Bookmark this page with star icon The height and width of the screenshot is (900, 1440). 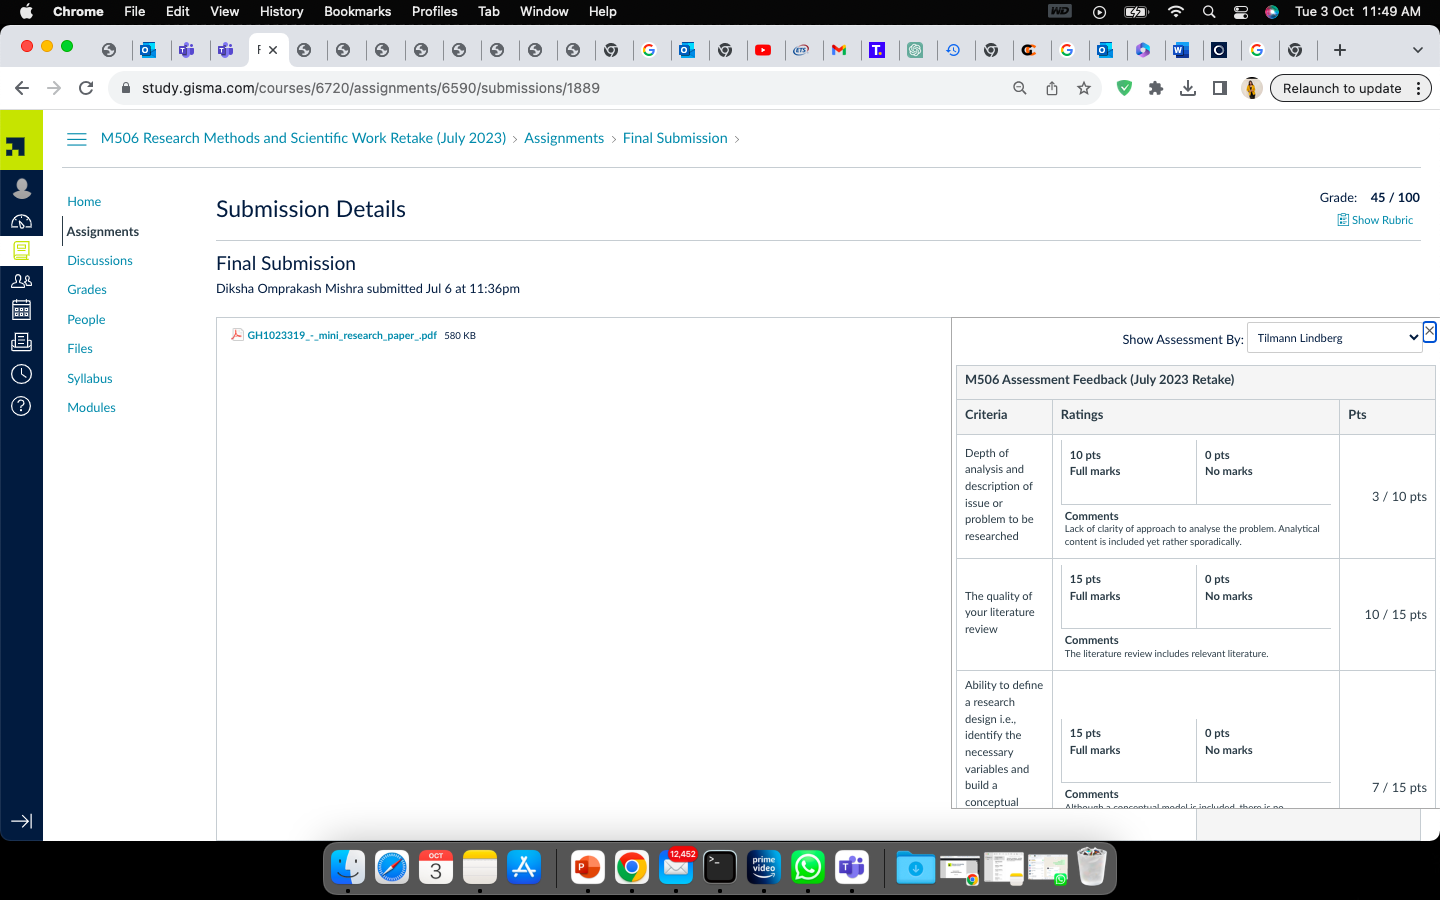pyautogui.click(x=1084, y=88)
